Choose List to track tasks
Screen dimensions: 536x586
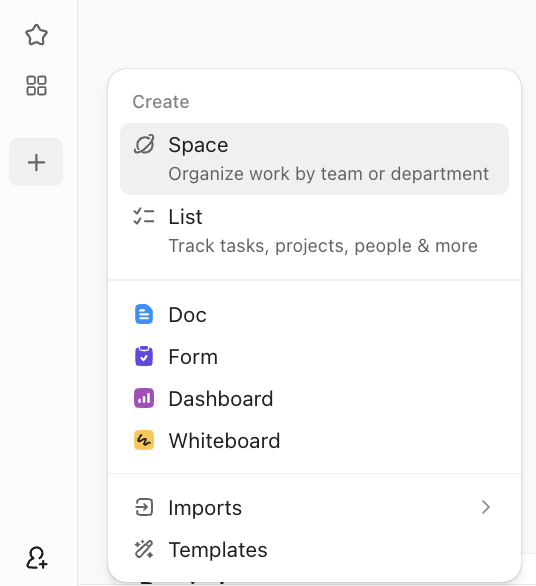(314, 231)
